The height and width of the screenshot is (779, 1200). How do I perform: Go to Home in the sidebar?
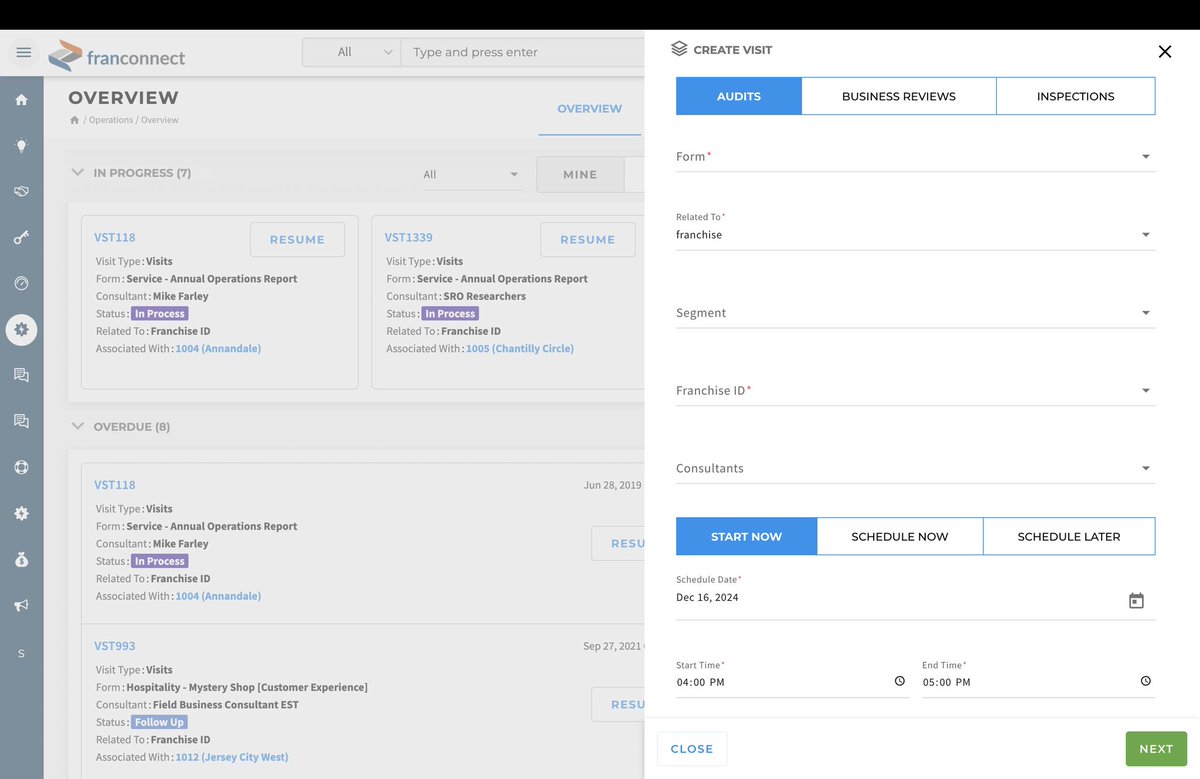pyautogui.click(x=21, y=100)
